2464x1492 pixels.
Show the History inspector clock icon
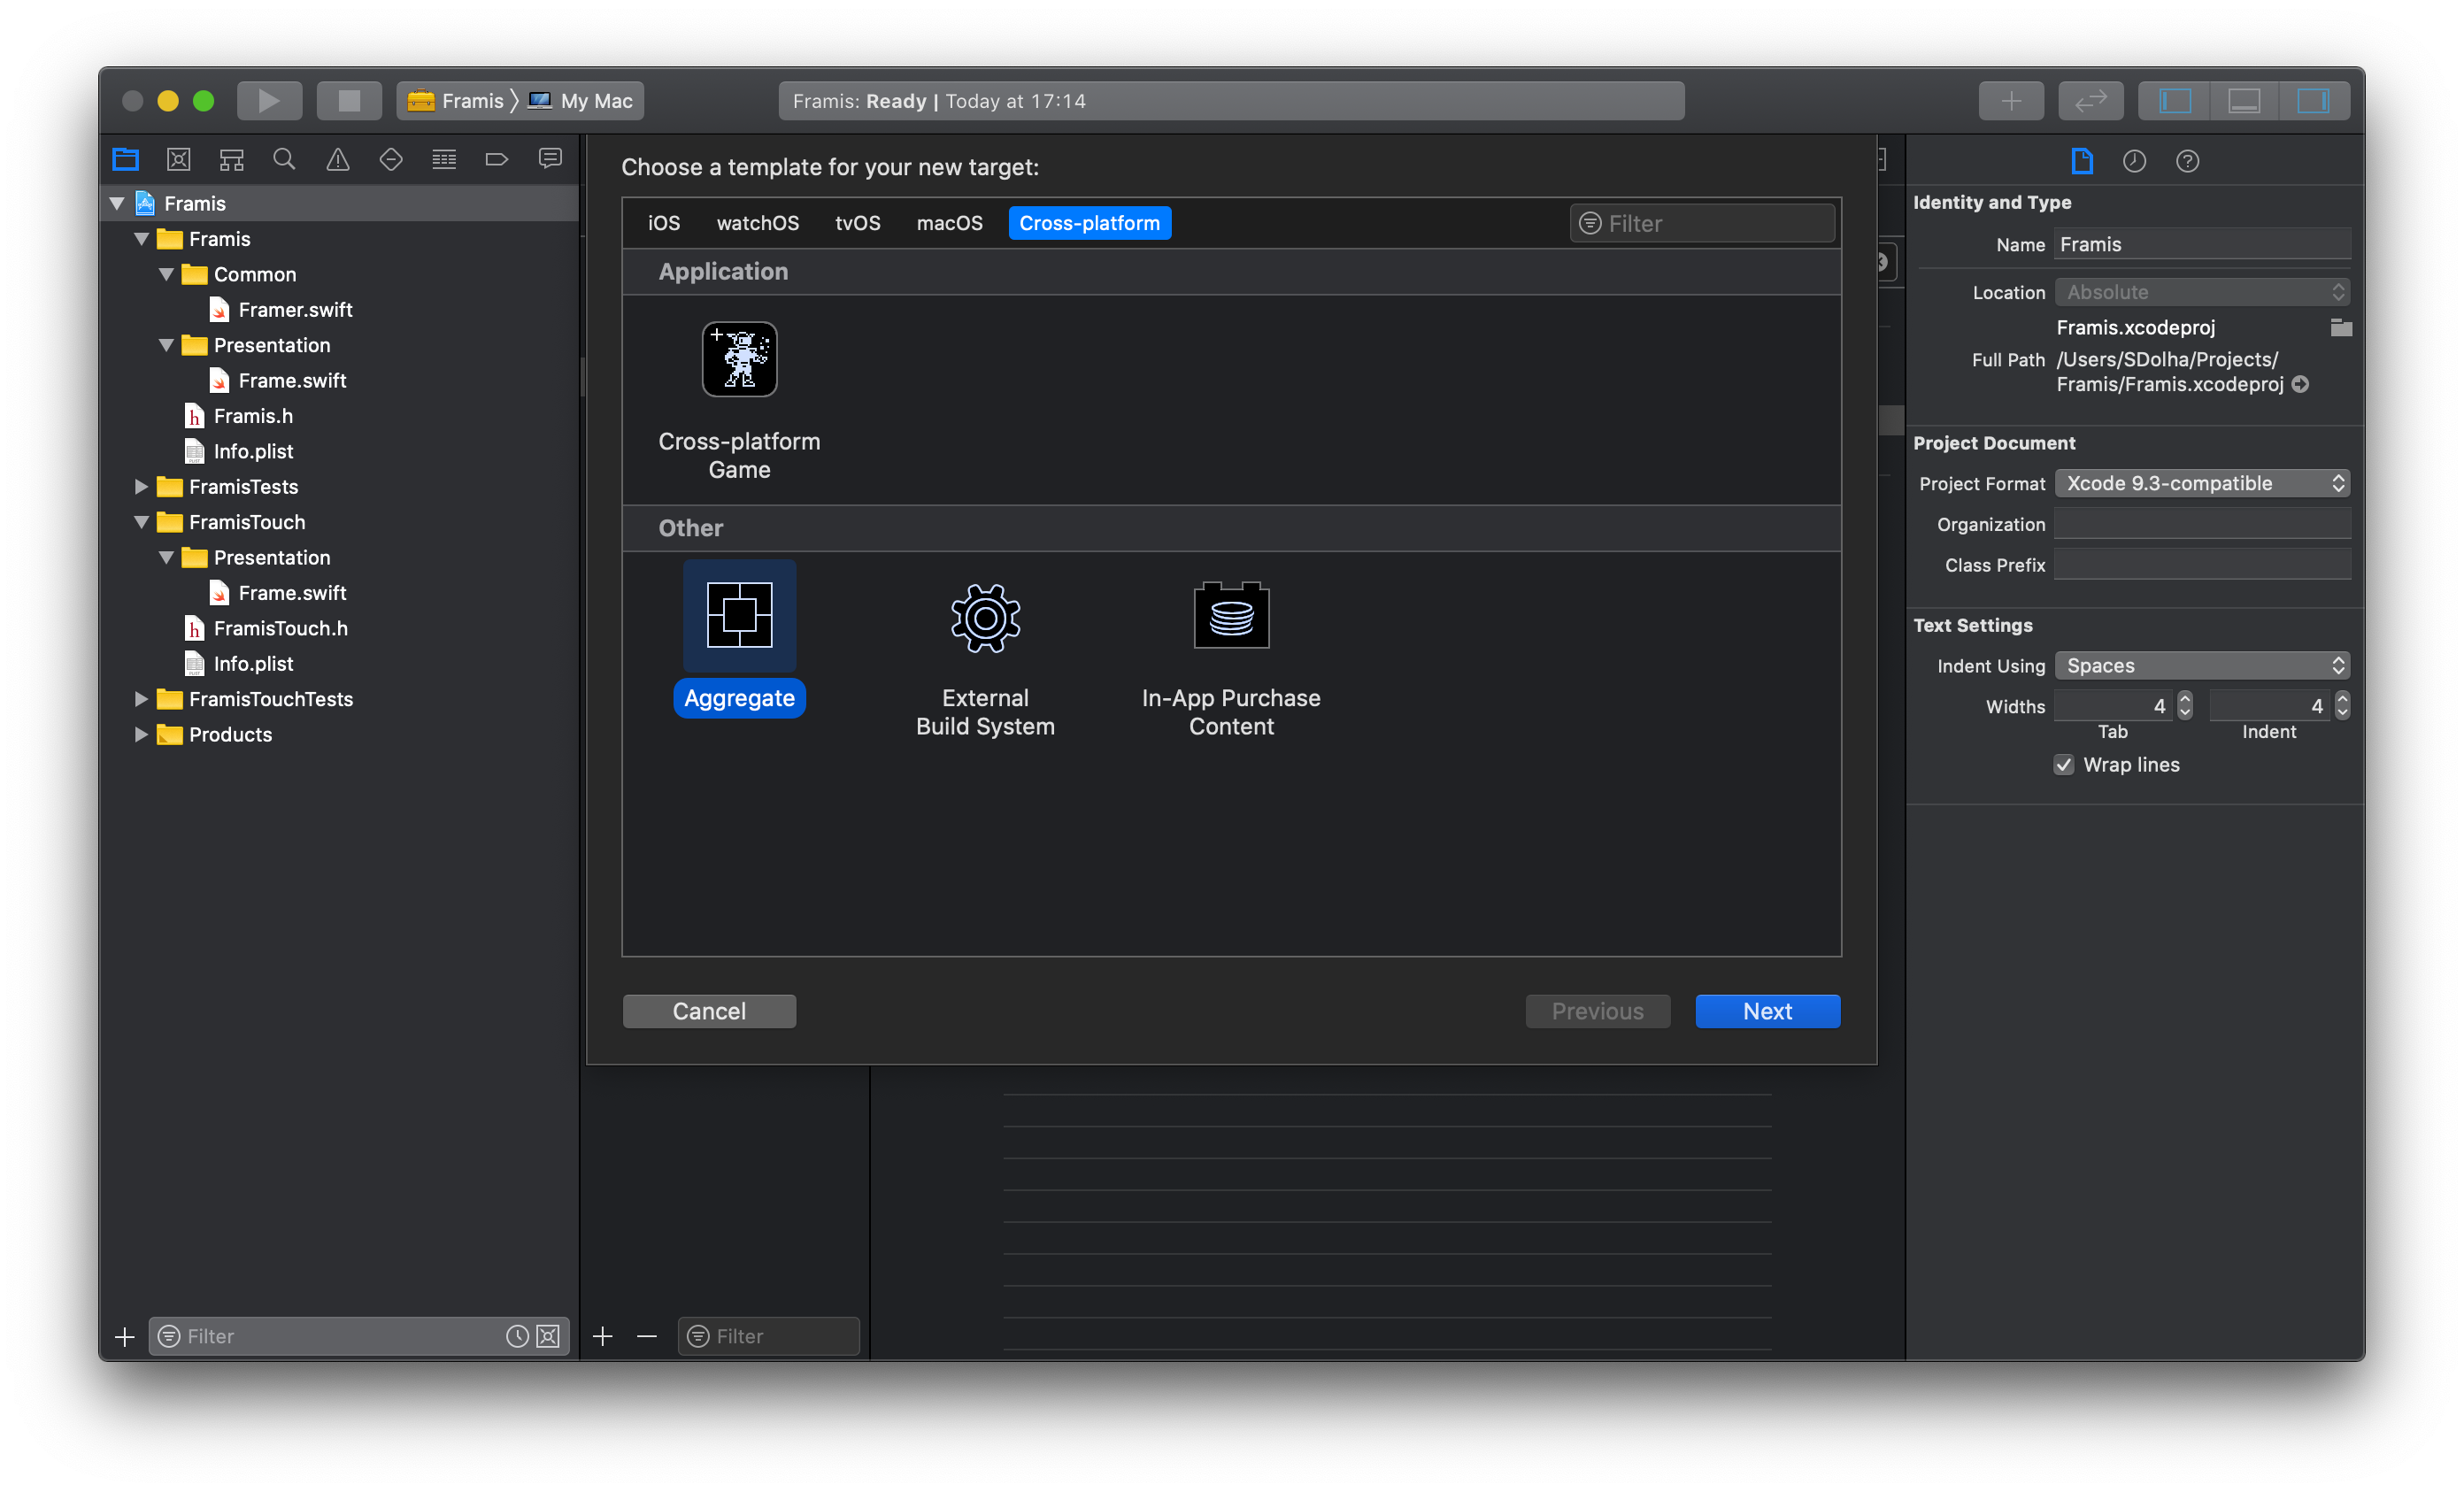click(2134, 161)
